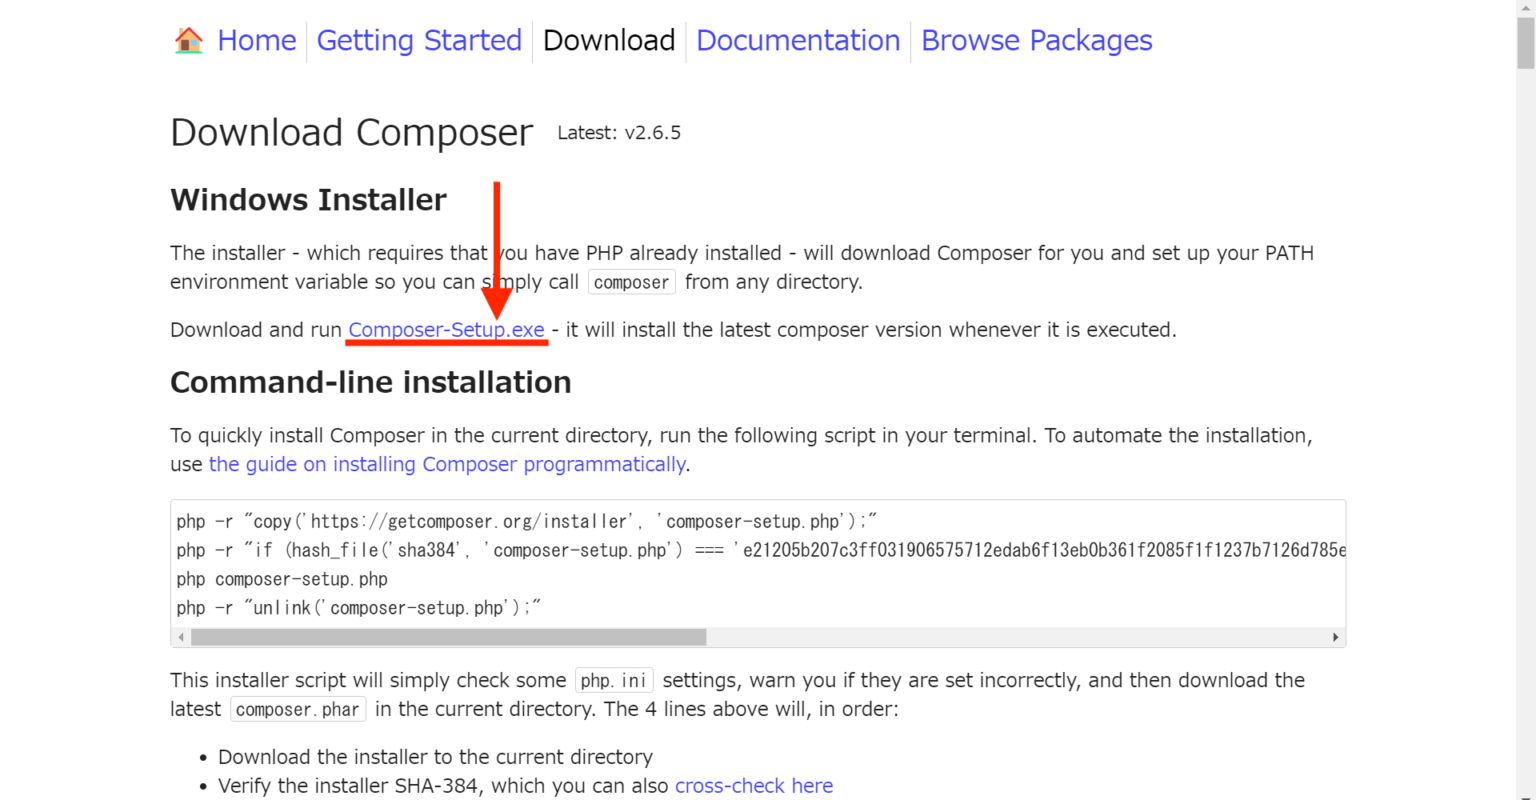
Task: Select the Download tab
Action: [608, 40]
